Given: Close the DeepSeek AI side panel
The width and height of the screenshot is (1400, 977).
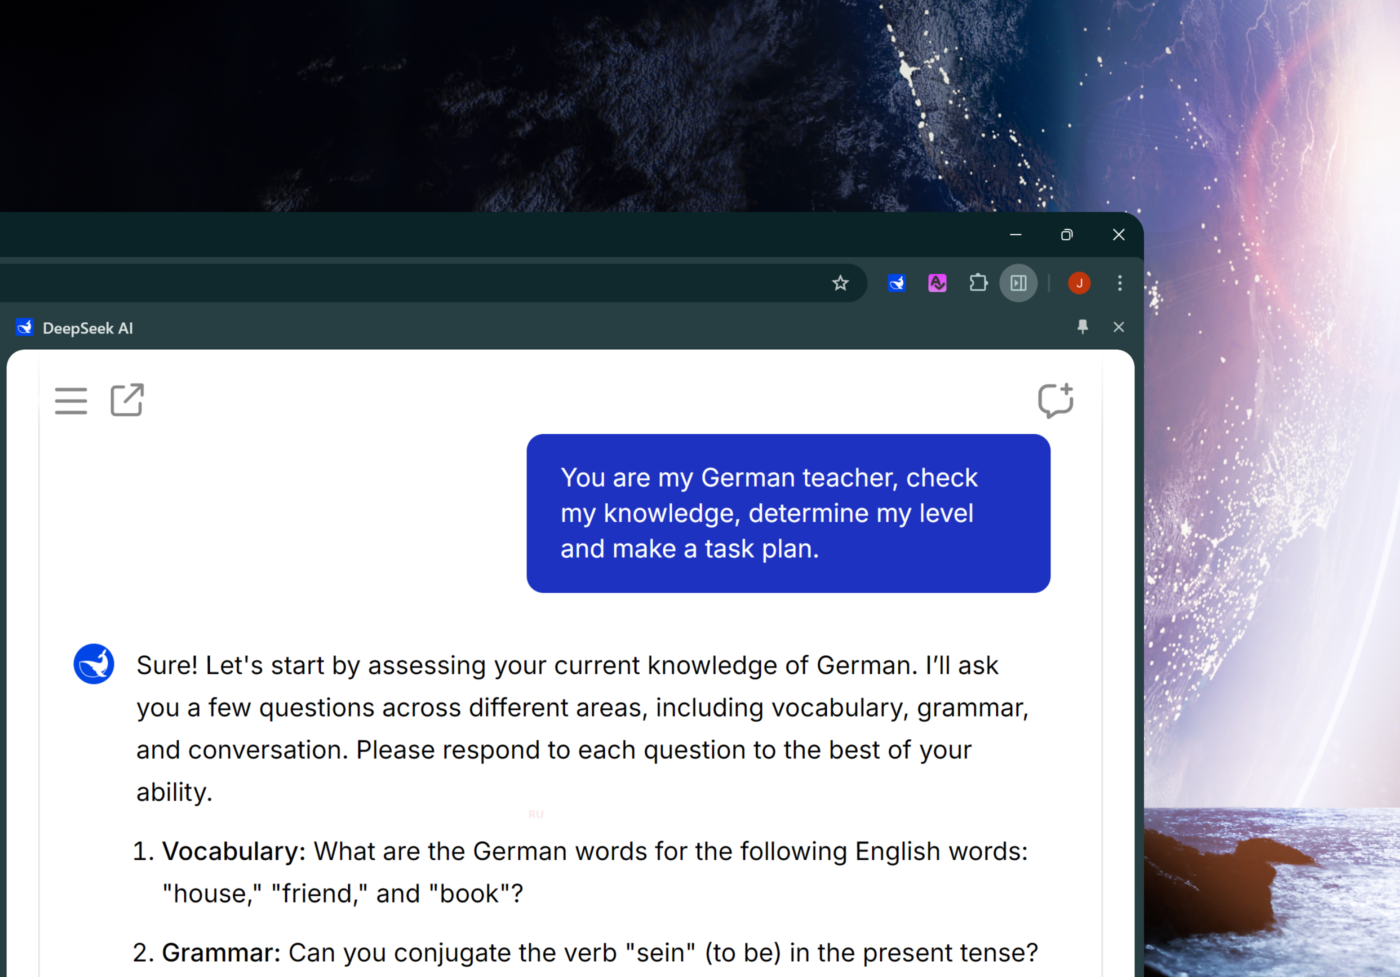Looking at the screenshot, I should point(1119,327).
